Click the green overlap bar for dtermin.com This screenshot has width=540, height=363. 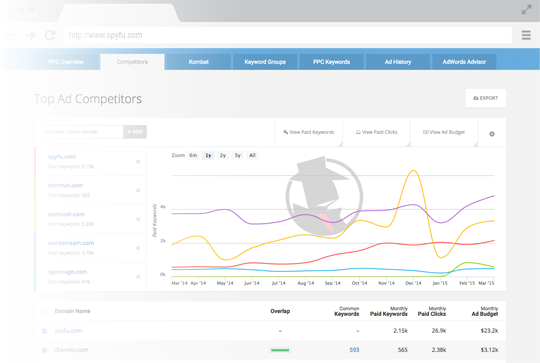tap(280, 350)
